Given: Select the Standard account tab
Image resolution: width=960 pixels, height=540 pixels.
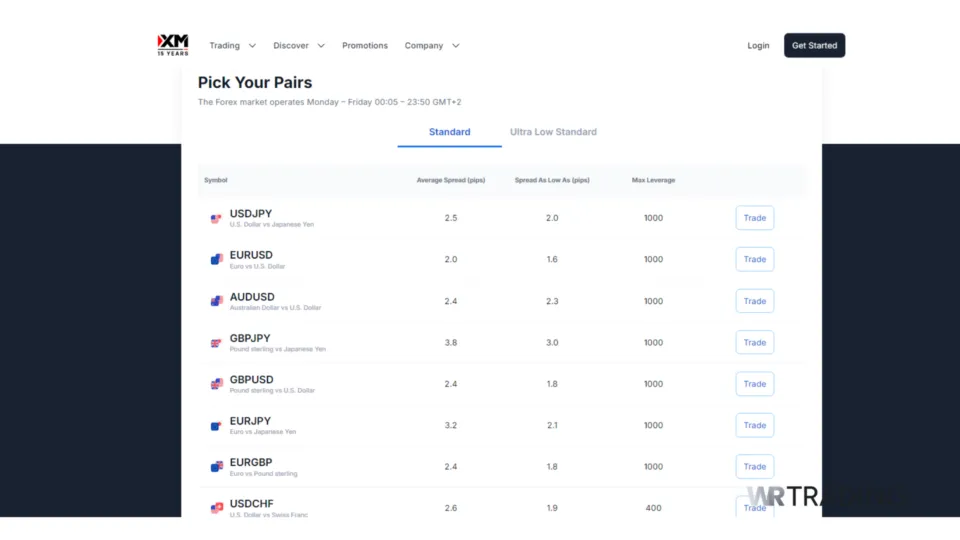Looking at the screenshot, I should [450, 132].
